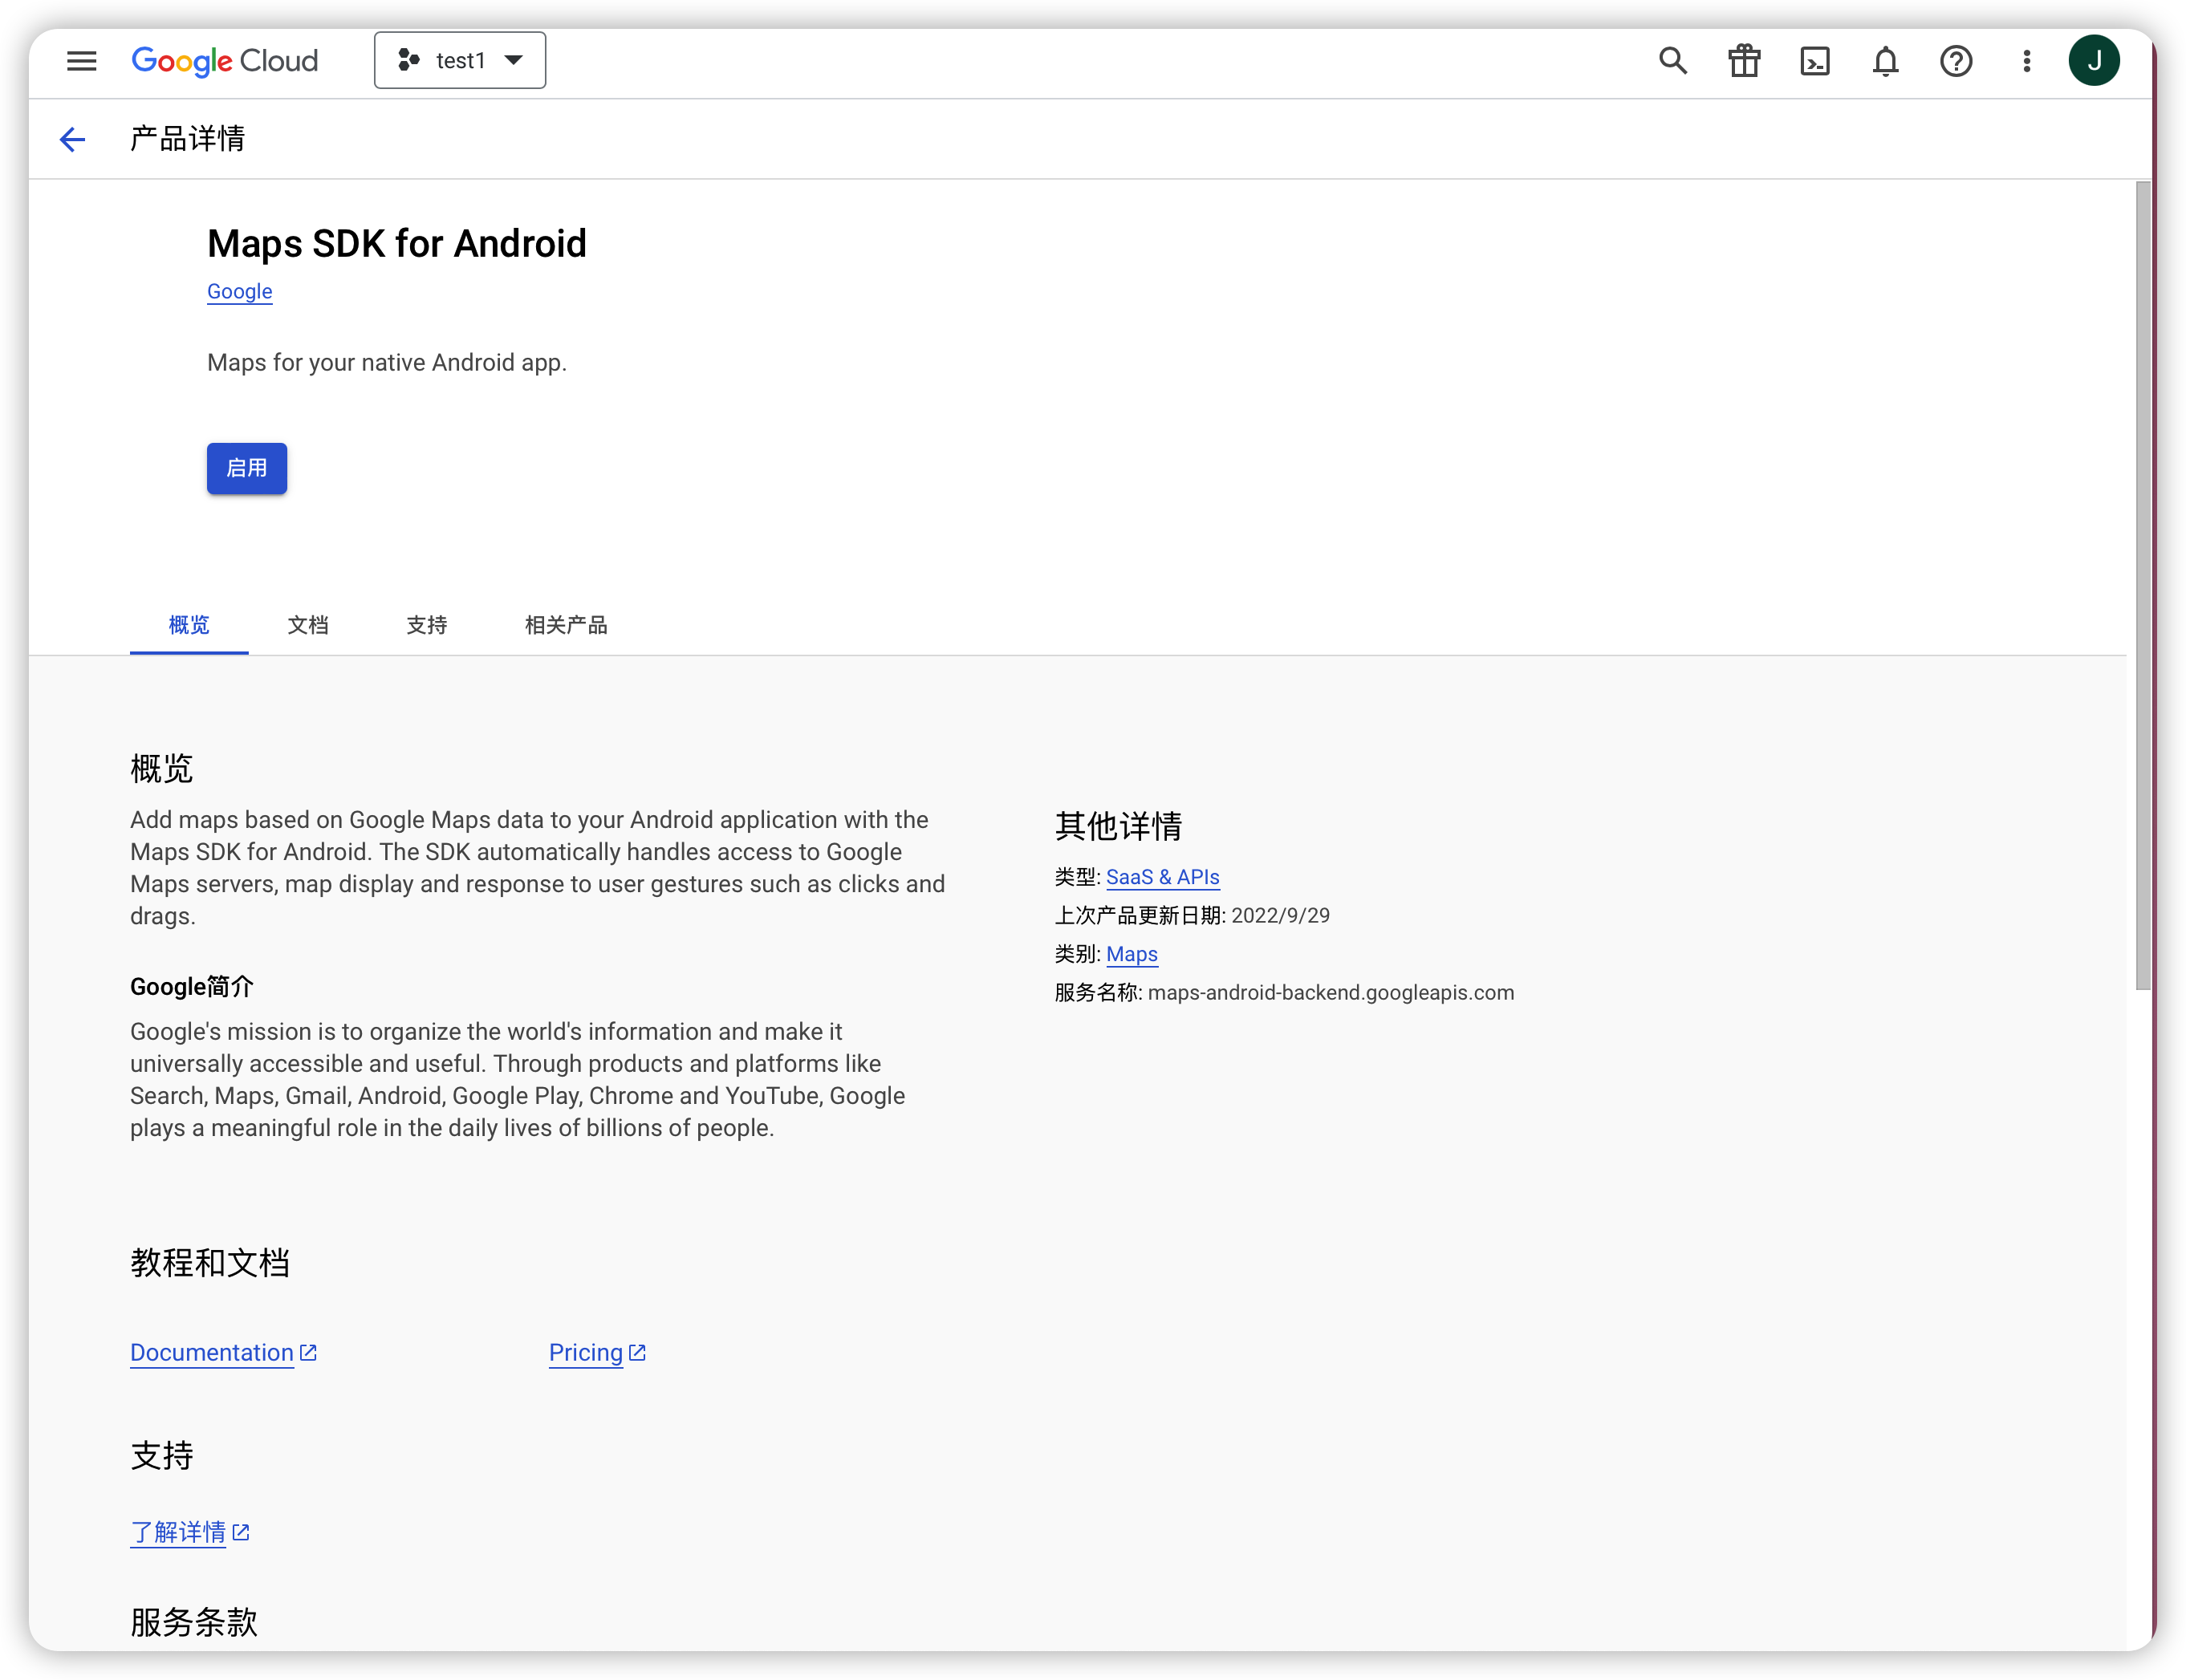Switch to the 文档 tab
This screenshot has height=1680, width=2186.
(308, 625)
